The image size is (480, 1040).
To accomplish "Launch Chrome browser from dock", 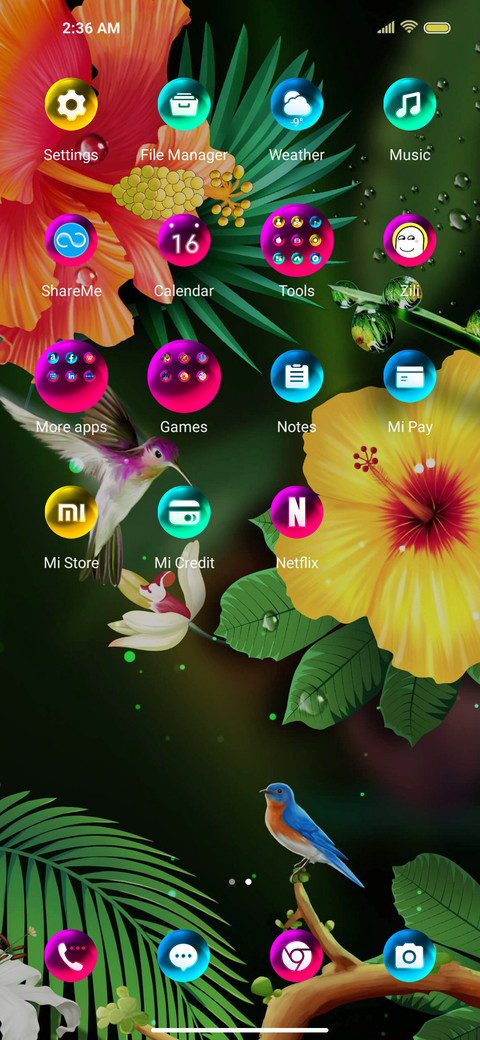I will (297, 956).
